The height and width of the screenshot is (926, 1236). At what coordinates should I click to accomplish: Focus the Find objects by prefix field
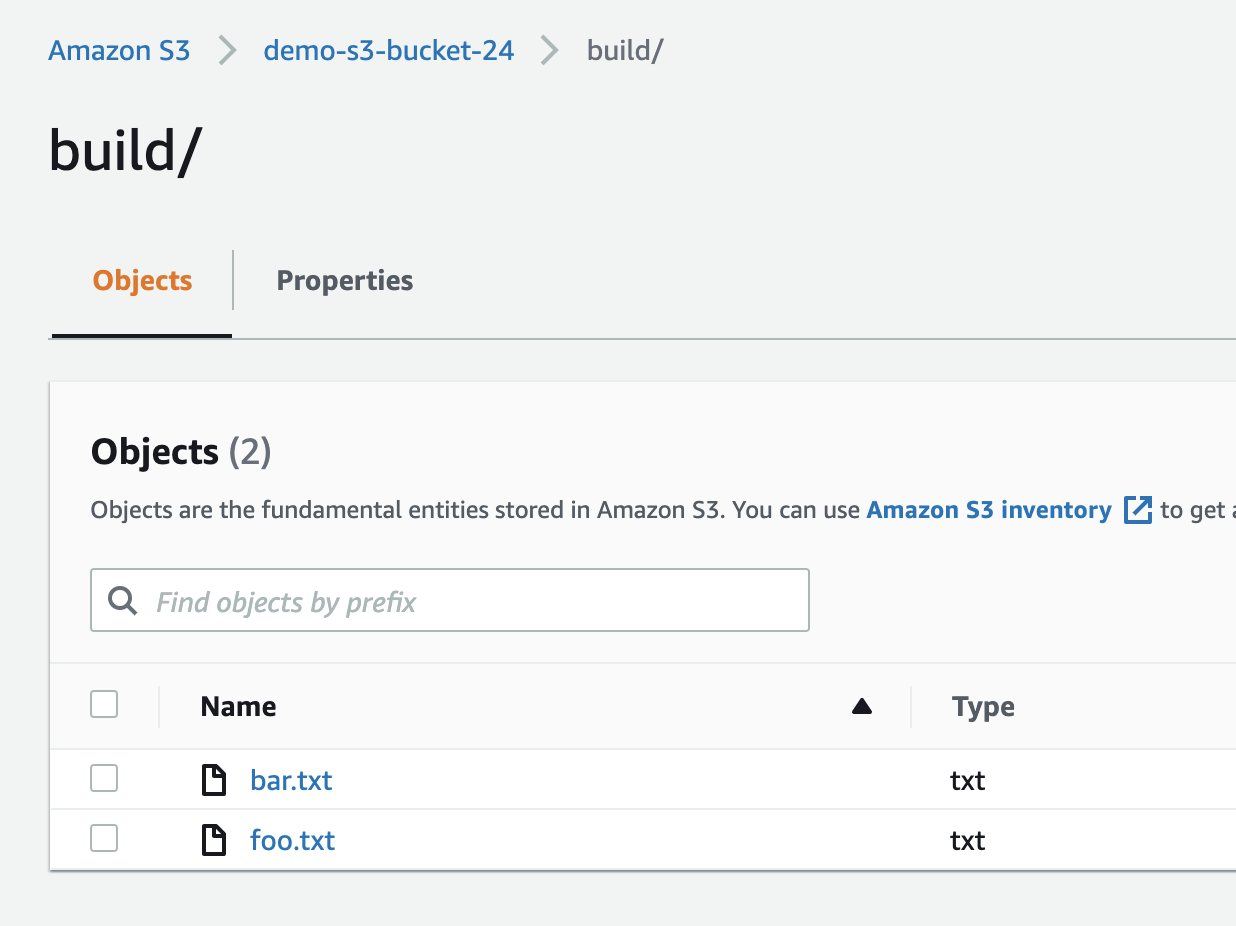click(x=470, y=601)
